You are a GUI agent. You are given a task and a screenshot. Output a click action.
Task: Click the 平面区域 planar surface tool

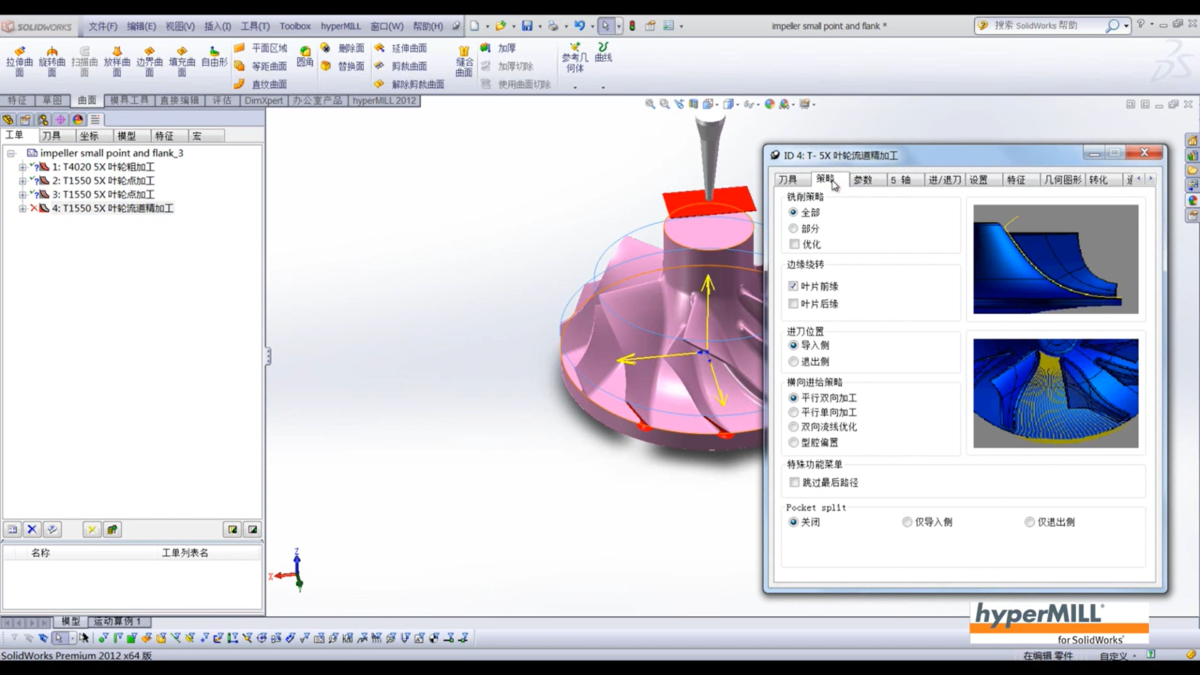pos(260,48)
